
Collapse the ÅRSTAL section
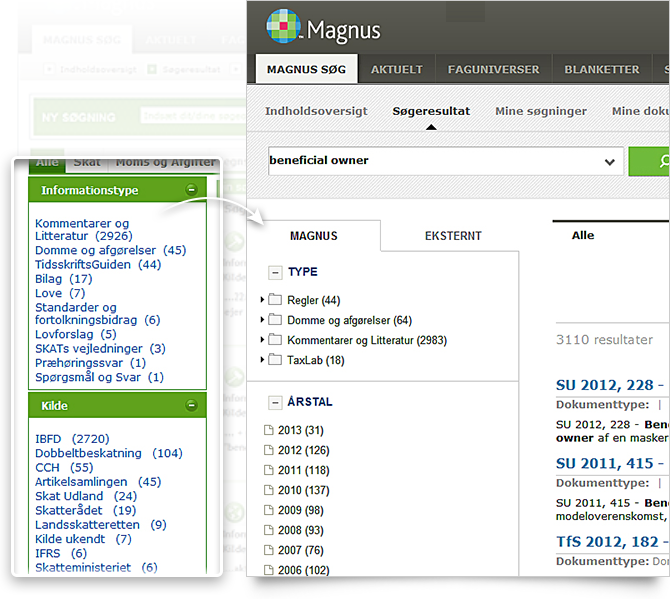click(x=275, y=402)
